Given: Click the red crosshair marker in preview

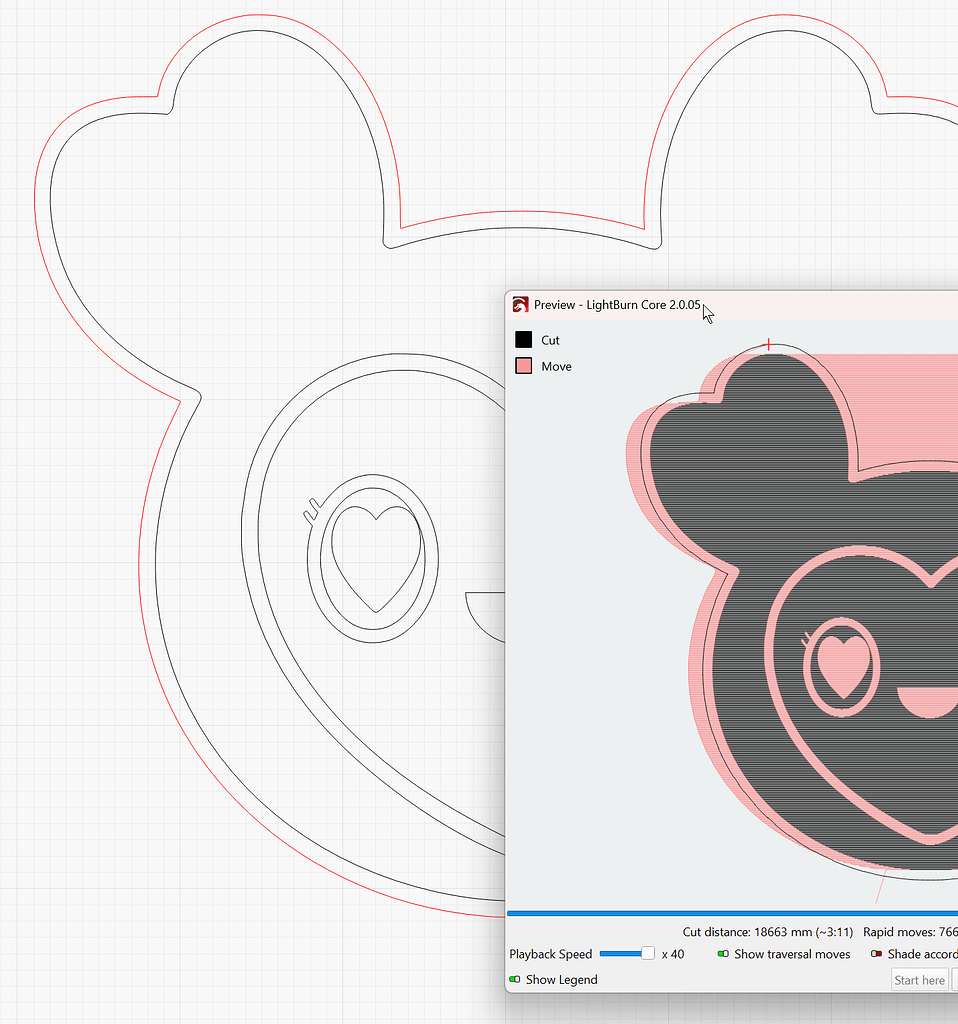Looking at the screenshot, I should [x=769, y=344].
